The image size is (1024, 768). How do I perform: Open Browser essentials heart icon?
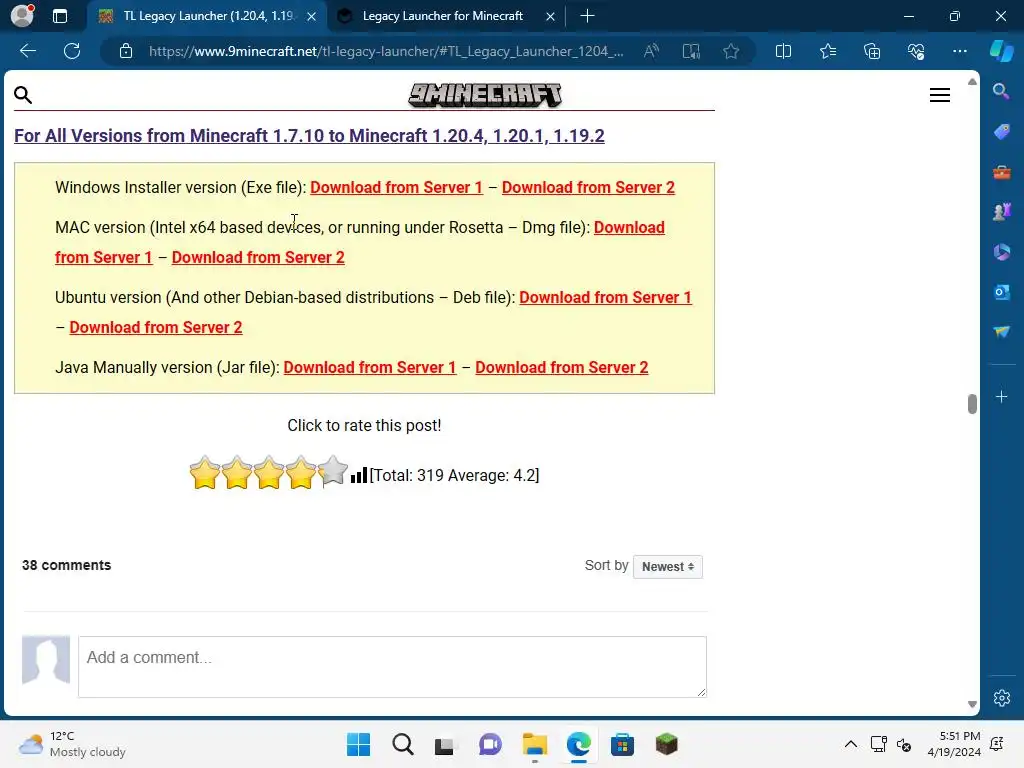[x=916, y=51]
